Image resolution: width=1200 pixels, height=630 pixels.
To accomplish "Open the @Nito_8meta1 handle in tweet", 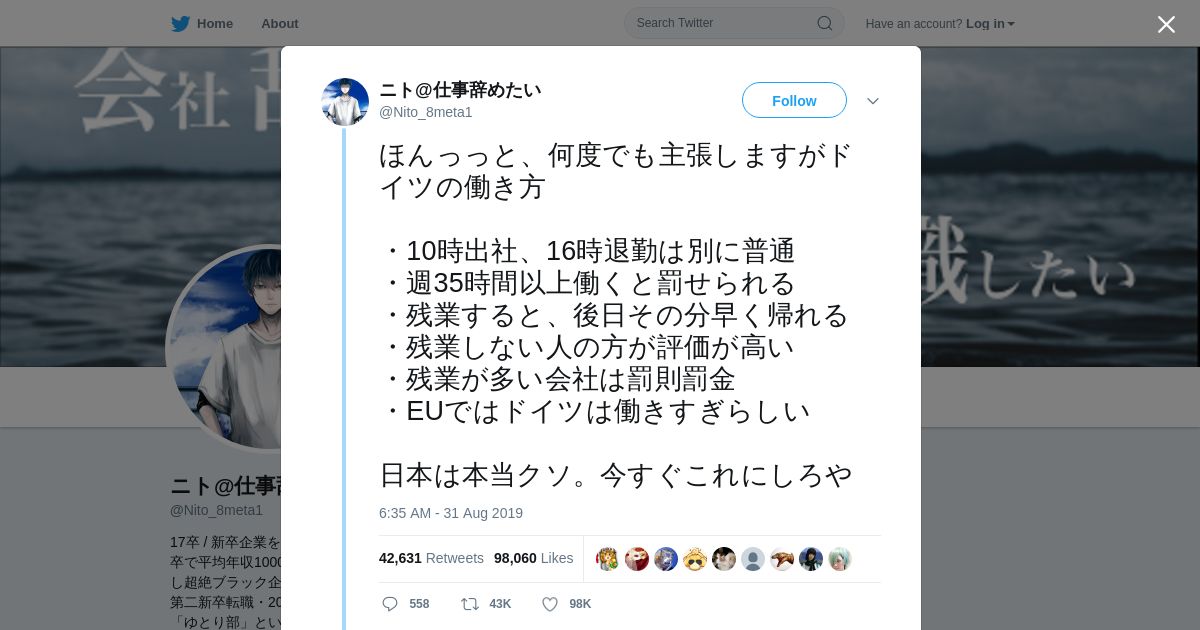I will [426, 112].
